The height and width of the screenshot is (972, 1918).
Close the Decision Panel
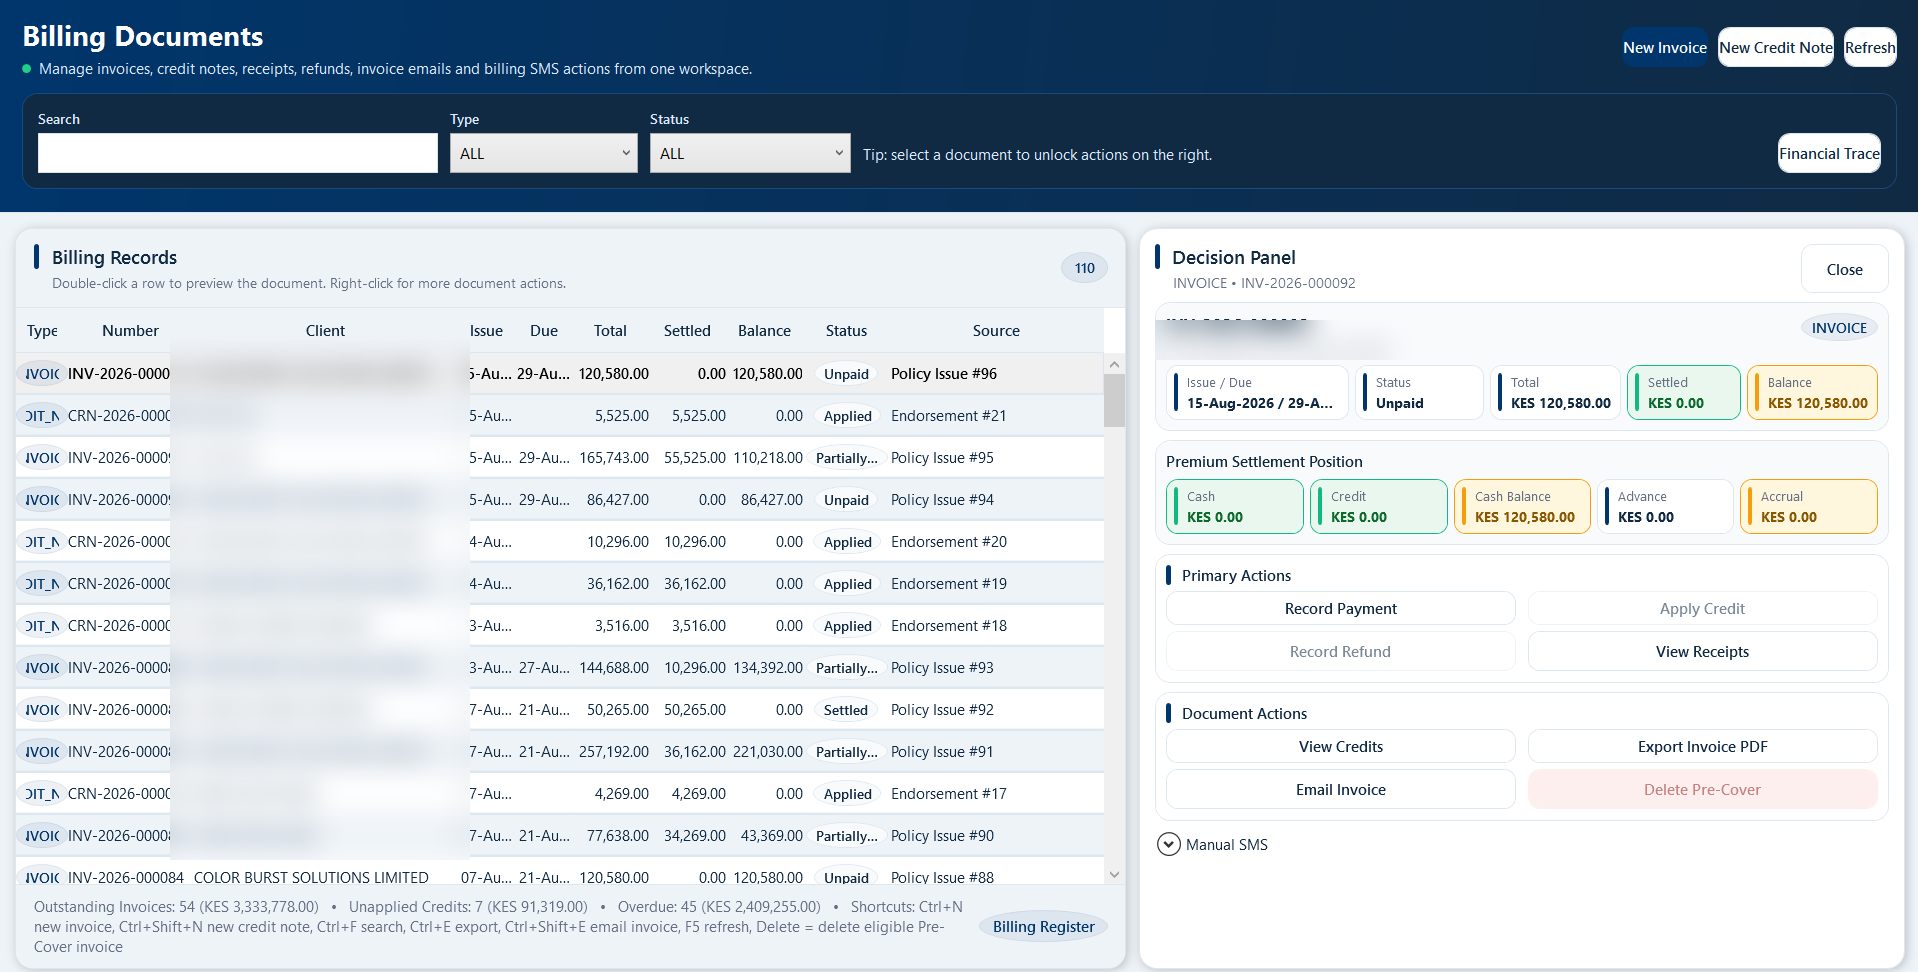pyautogui.click(x=1844, y=269)
